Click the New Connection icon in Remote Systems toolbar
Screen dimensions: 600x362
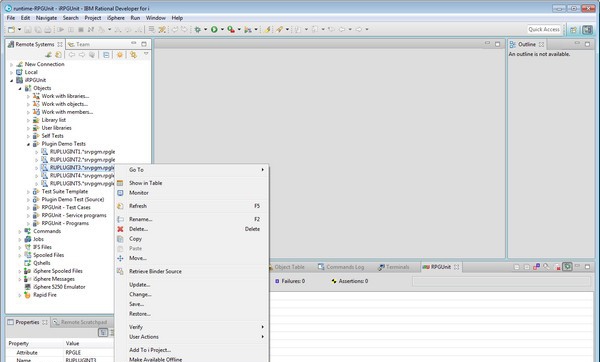coord(49,55)
